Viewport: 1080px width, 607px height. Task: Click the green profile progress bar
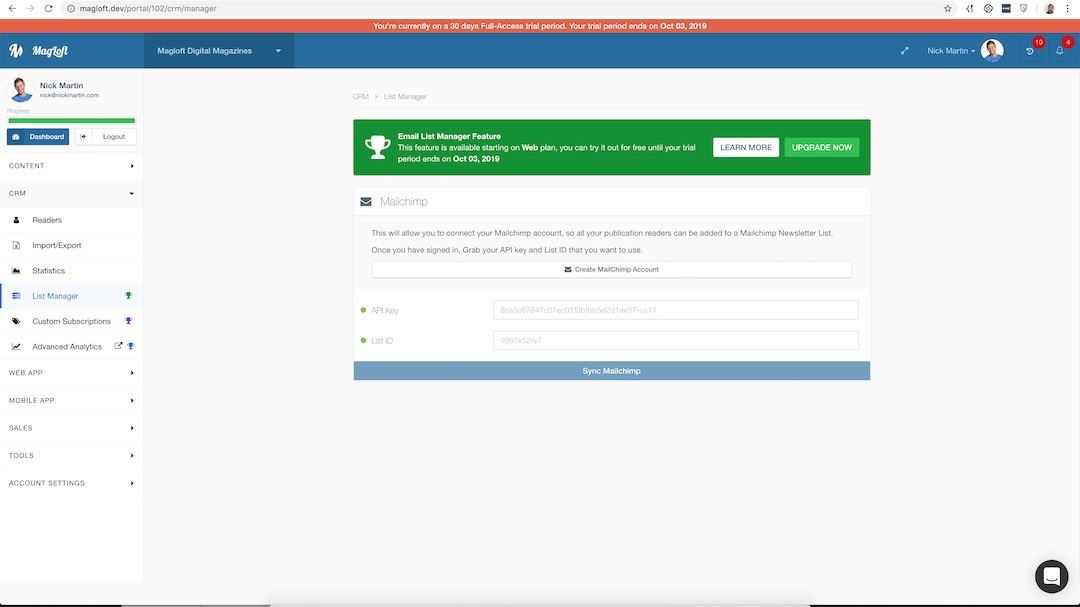(72, 121)
